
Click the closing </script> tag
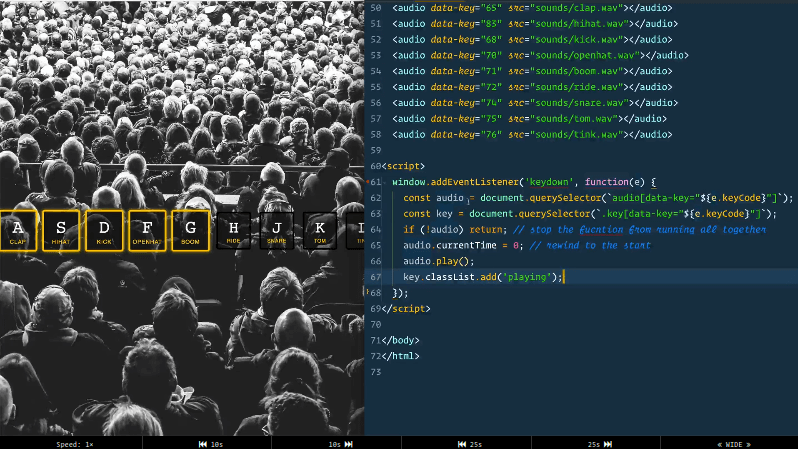pos(406,308)
